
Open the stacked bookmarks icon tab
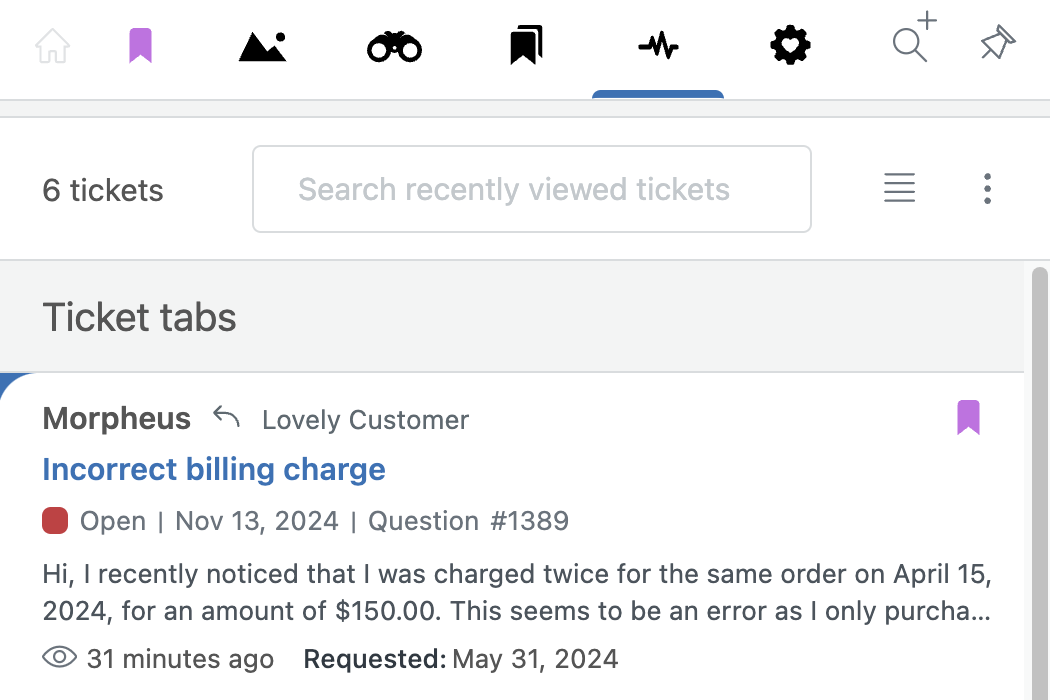(x=526, y=46)
